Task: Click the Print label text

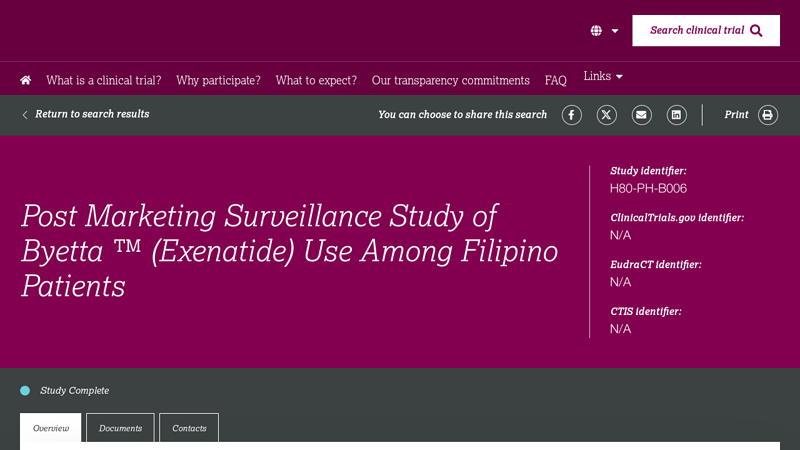Action: point(736,115)
